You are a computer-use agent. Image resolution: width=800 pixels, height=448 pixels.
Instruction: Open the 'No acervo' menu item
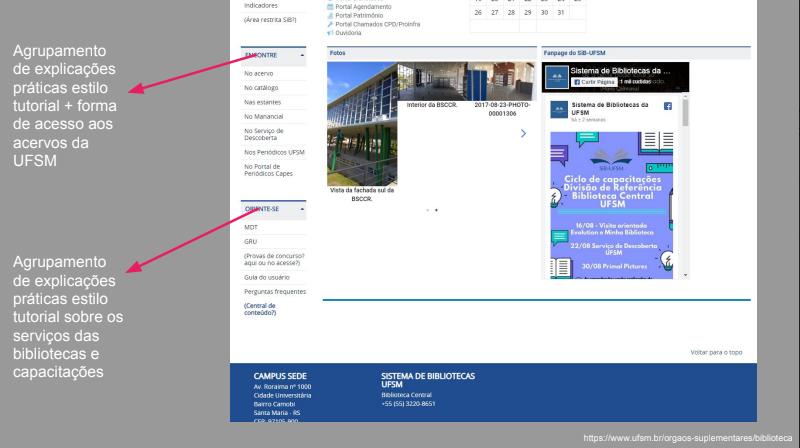click(x=258, y=74)
